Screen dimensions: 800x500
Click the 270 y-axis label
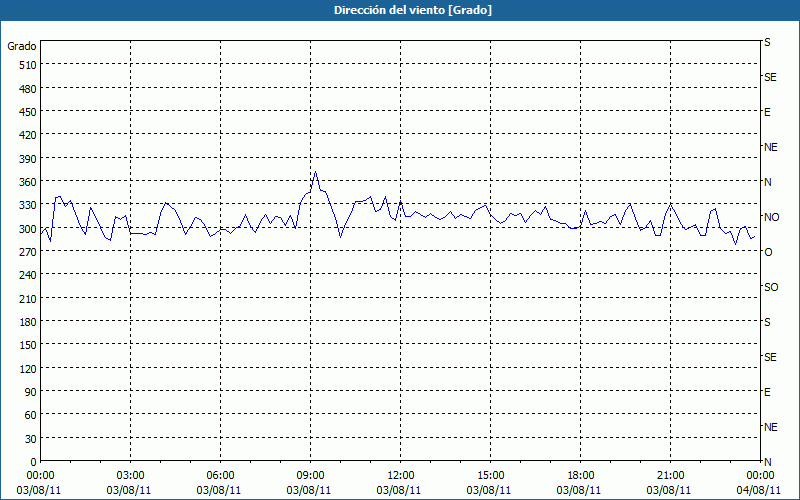28,252
